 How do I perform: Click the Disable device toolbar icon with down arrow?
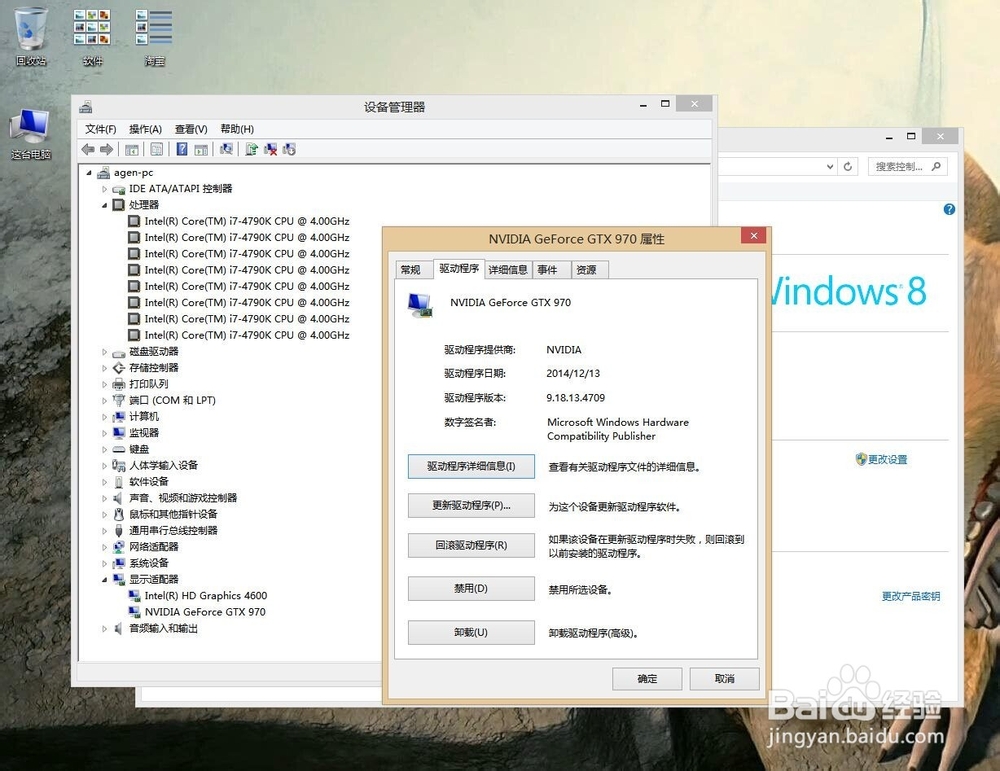[290, 149]
